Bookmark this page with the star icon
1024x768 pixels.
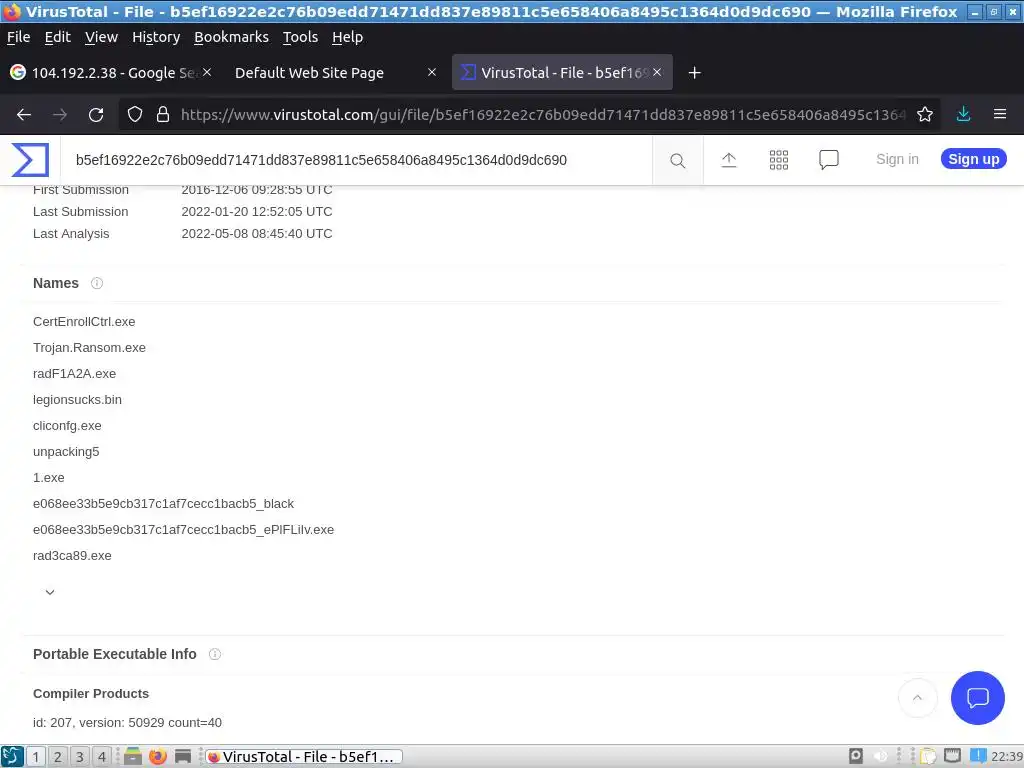[925, 115]
